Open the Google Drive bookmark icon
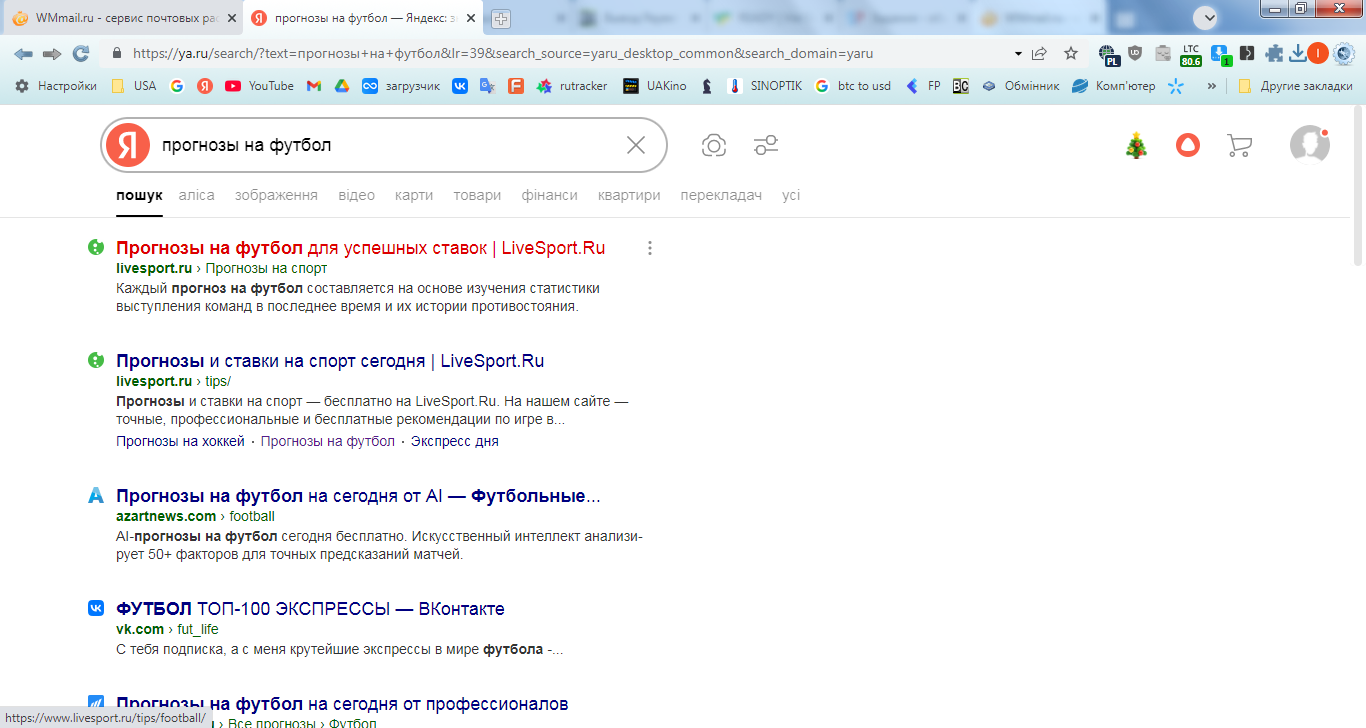 click(341, 86)
